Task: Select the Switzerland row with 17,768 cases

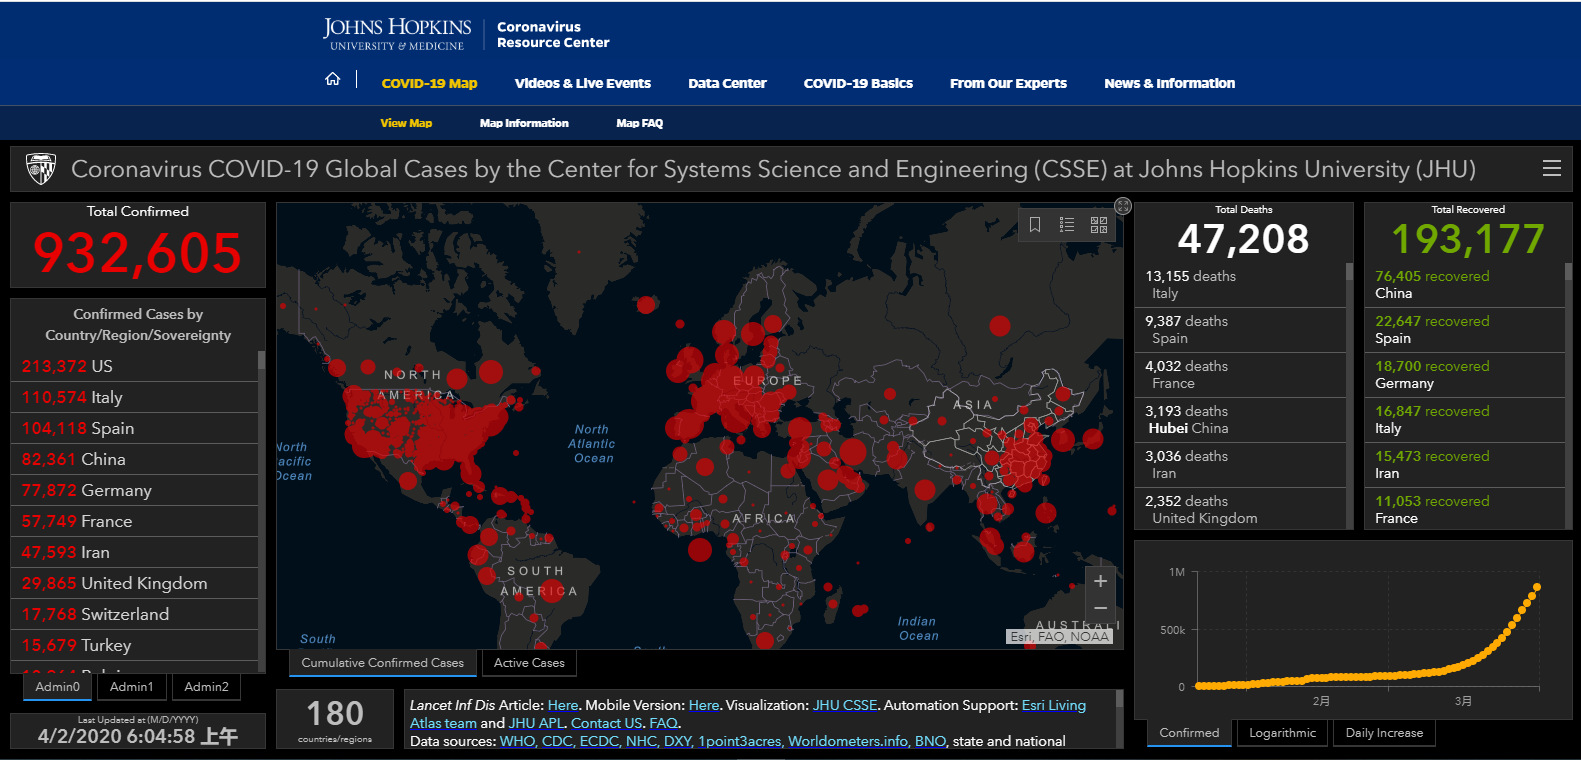Action: (x=134, y=614)
